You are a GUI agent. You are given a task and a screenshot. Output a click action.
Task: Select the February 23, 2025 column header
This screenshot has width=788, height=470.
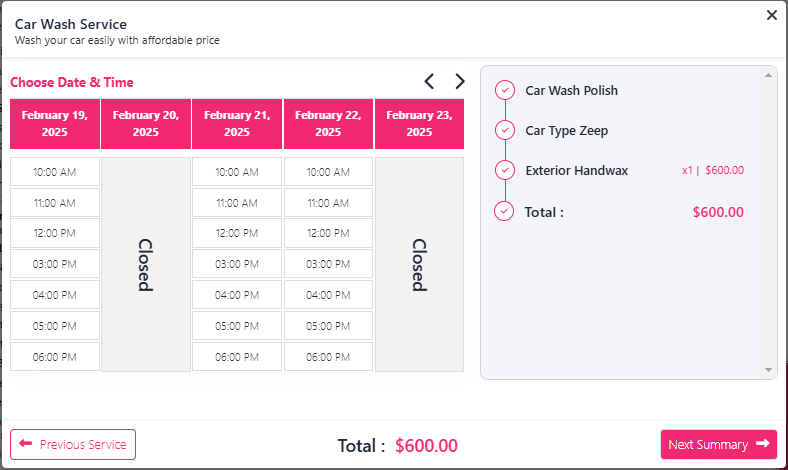coord(419,124)
